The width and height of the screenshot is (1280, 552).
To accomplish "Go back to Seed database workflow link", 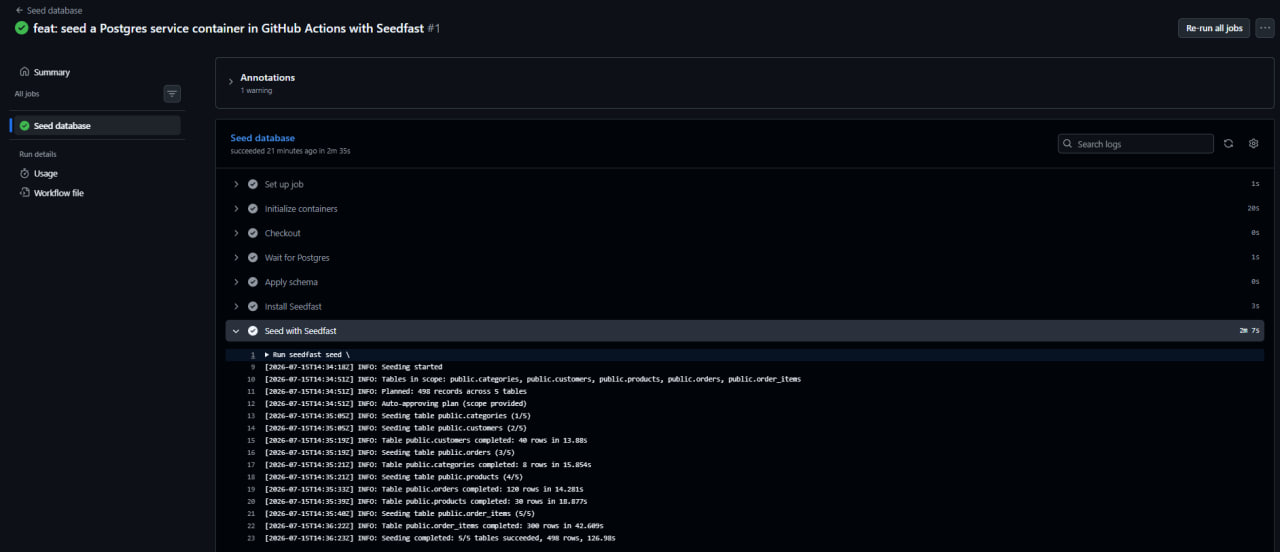I will (x=49, y=10).
